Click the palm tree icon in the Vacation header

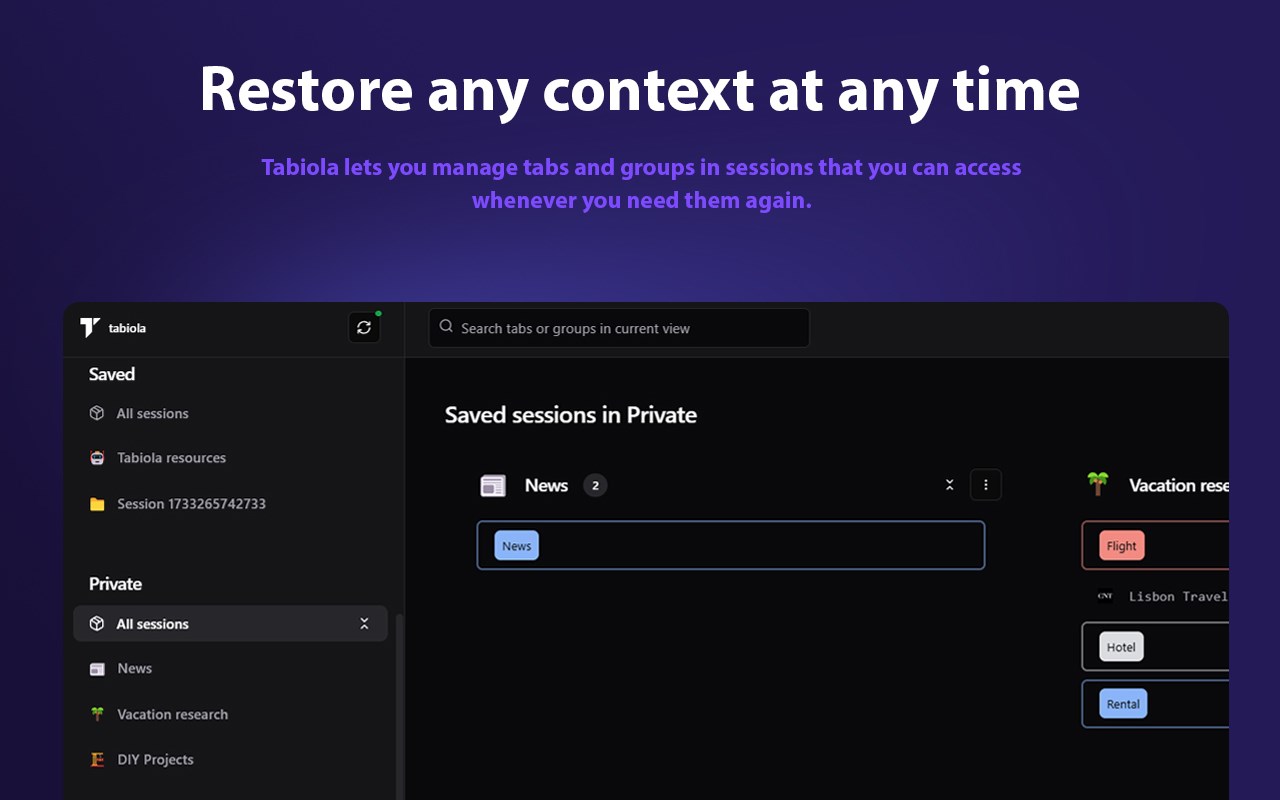[1098, 484]
